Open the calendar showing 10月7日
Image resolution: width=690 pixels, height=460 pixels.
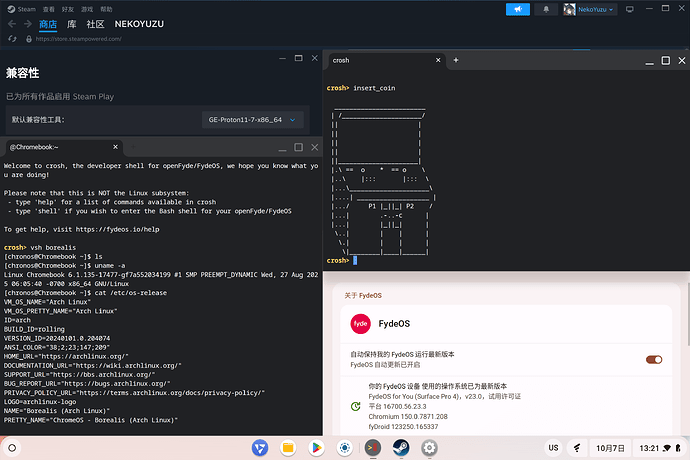pyautogui.click(x=610, y=448)
